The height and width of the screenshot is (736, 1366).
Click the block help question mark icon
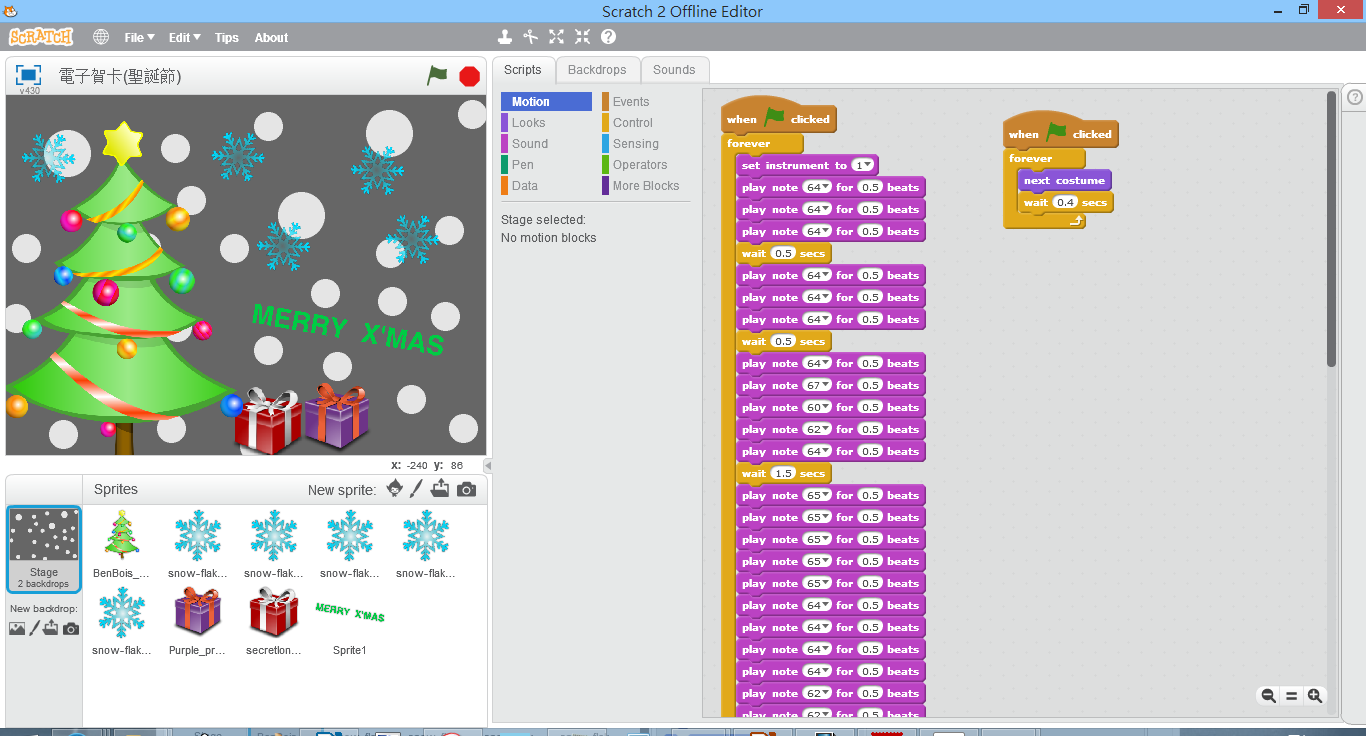(x=608, y=37)
